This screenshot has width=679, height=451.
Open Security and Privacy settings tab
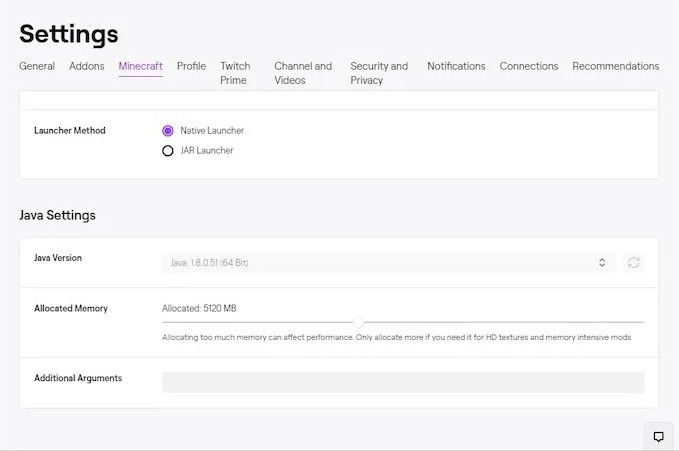(379, 73)
